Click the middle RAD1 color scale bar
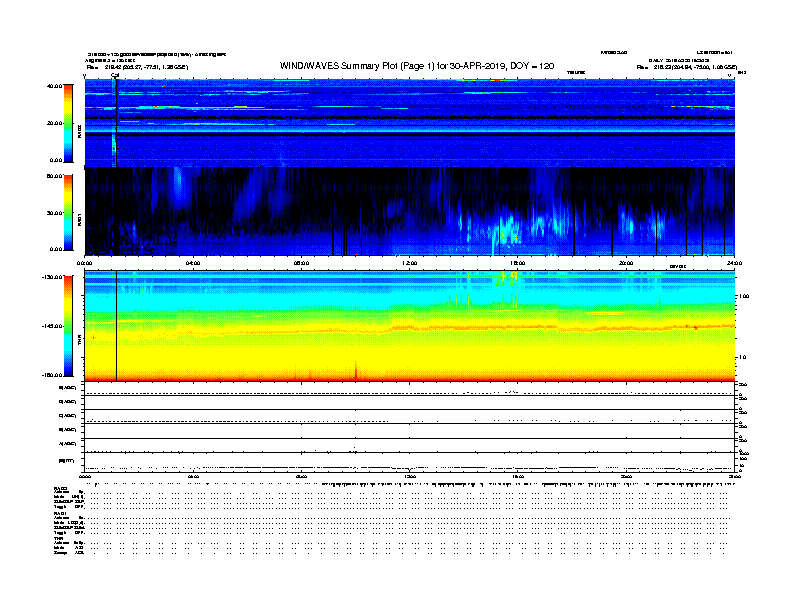792x612 pixels. 68,213
